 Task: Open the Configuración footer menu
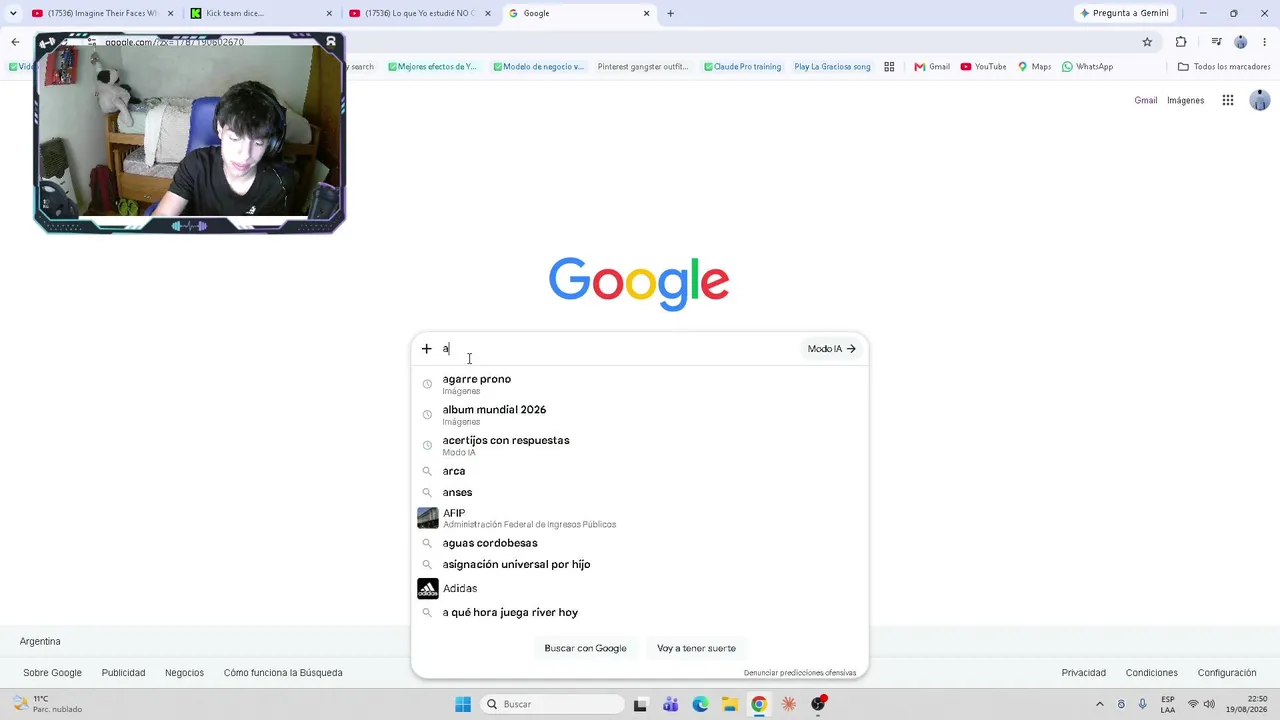pos(1227,673)
